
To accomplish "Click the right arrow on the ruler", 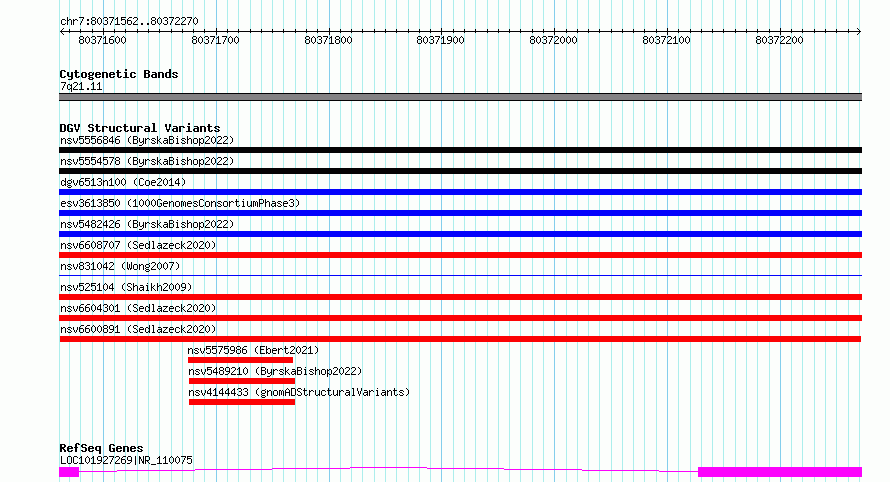I will tap(859, 32).
